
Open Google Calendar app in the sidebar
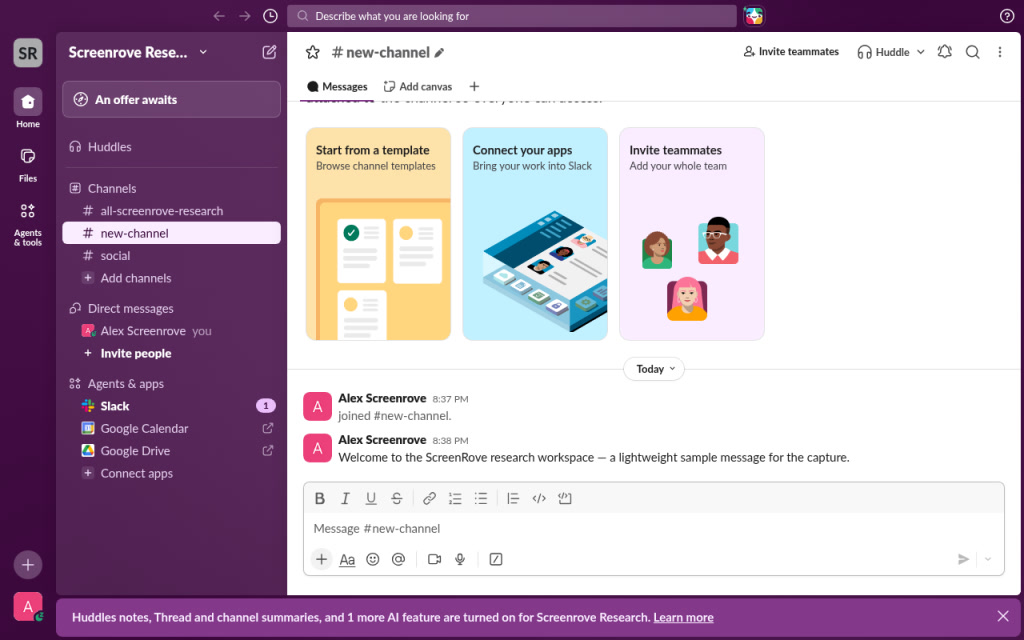[172, 428]
